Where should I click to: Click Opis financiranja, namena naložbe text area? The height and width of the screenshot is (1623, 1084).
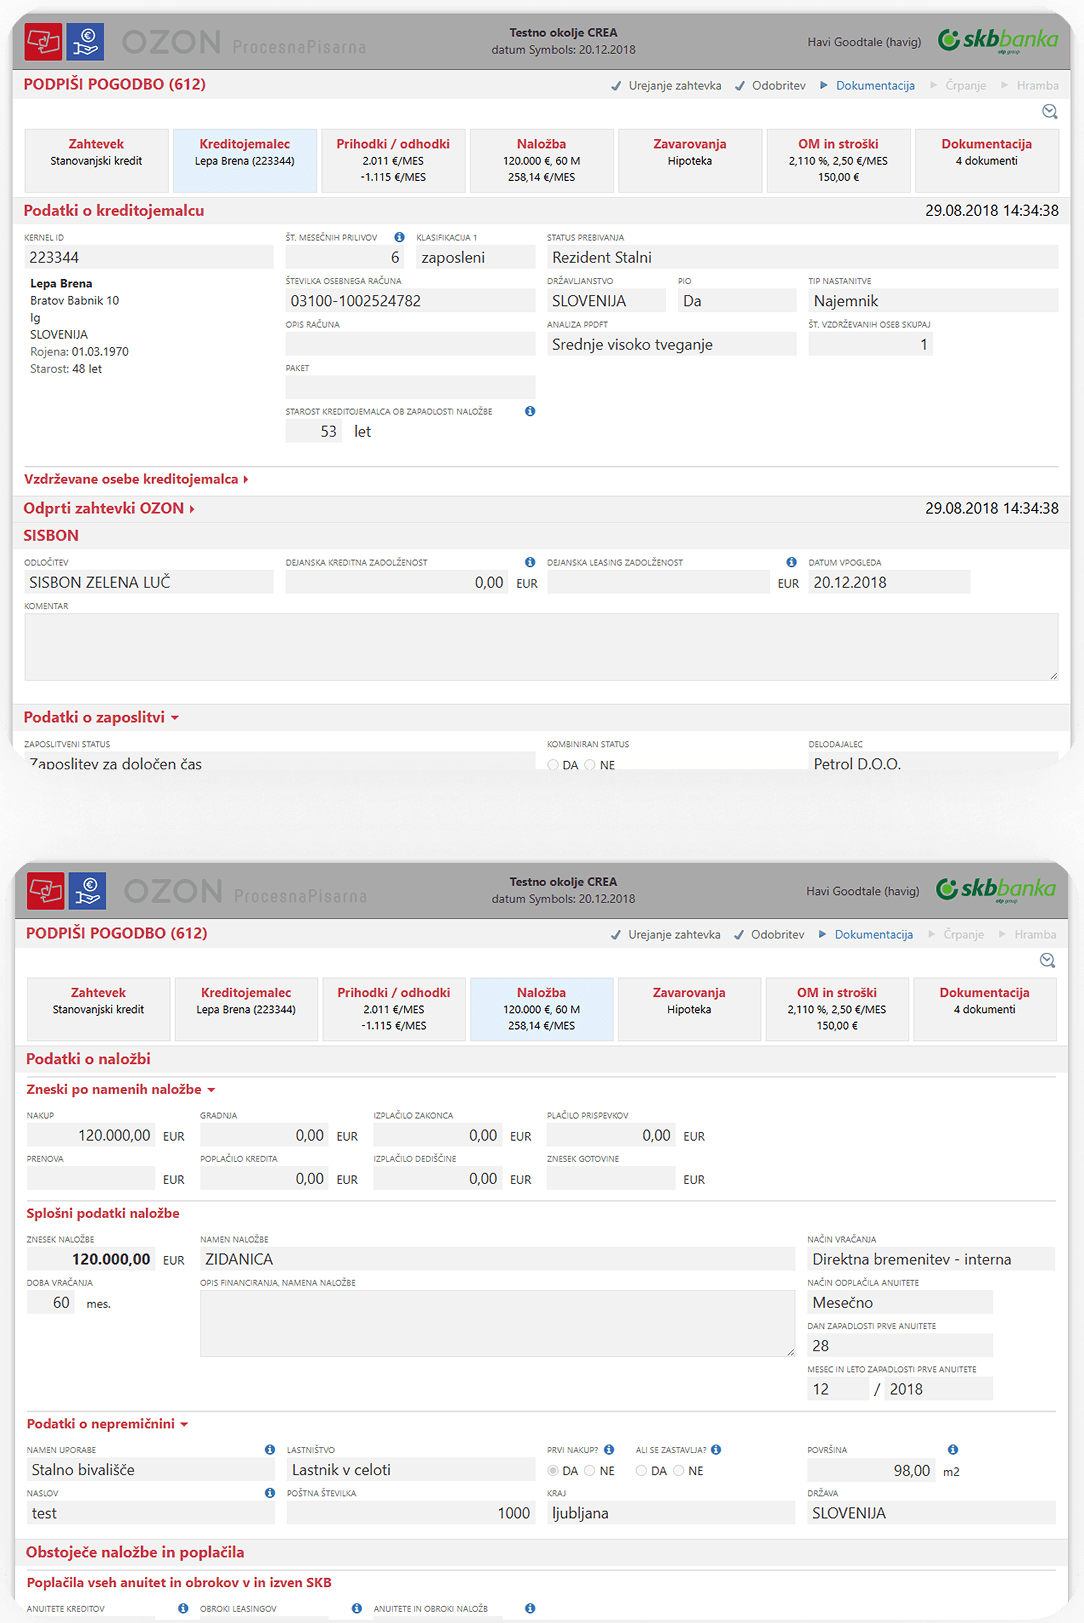[x=497, y=1323]
